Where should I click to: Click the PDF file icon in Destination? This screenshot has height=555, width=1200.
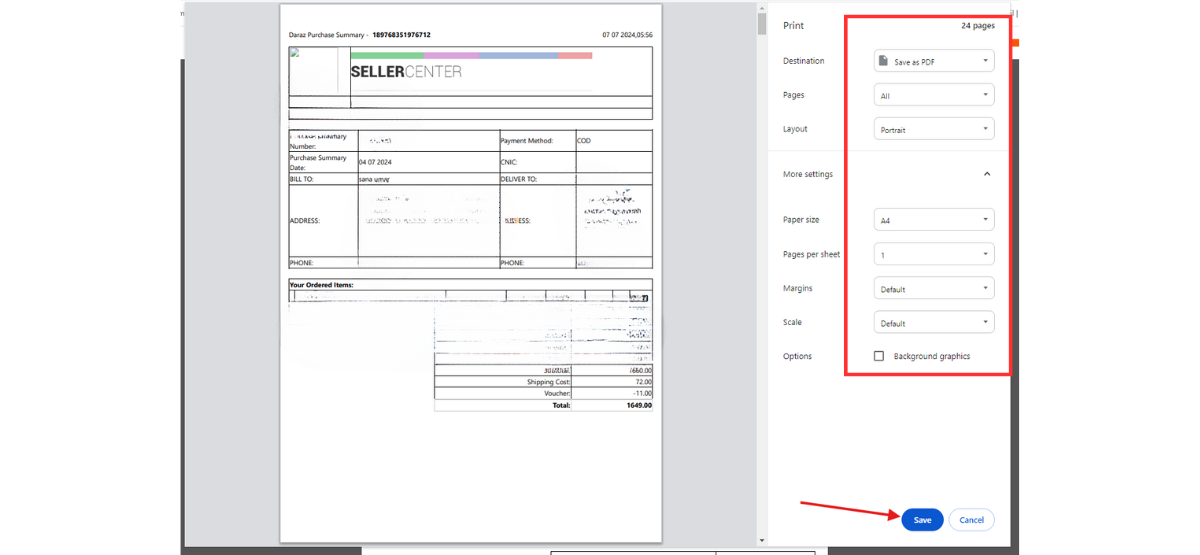coord(883,61)
